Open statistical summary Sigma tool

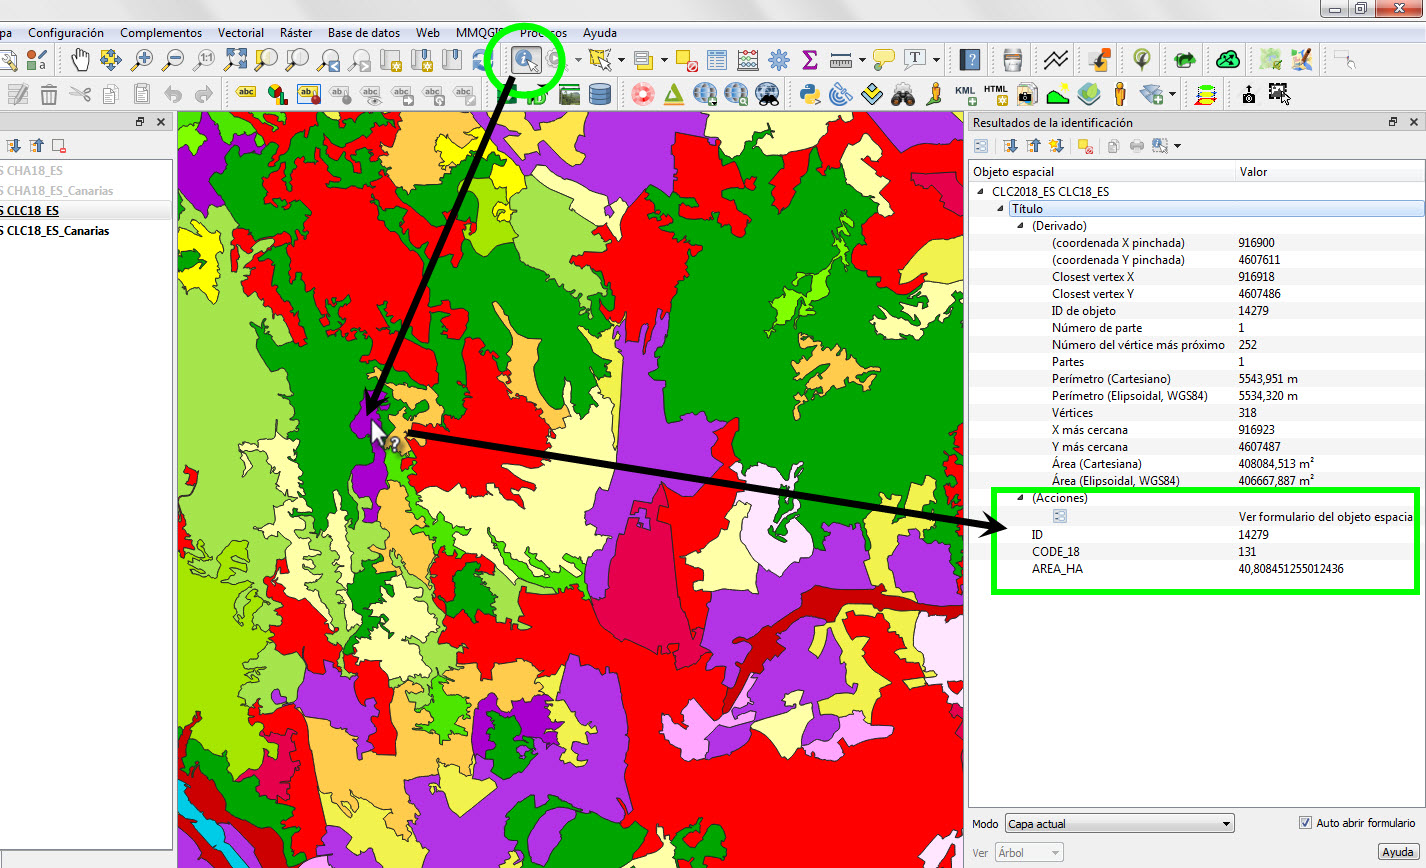[810, 60]
